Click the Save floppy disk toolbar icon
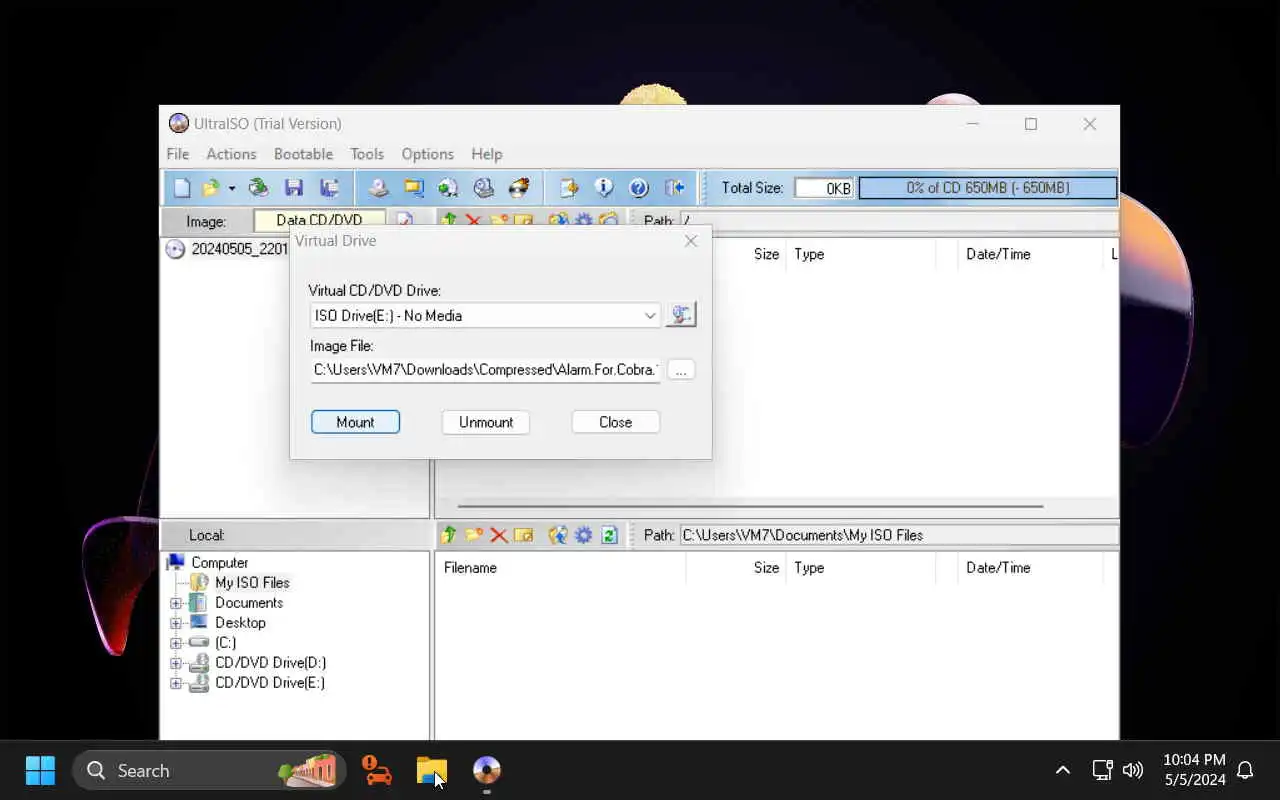Viewport: 1280px width, 800px height. click(293, 188)
